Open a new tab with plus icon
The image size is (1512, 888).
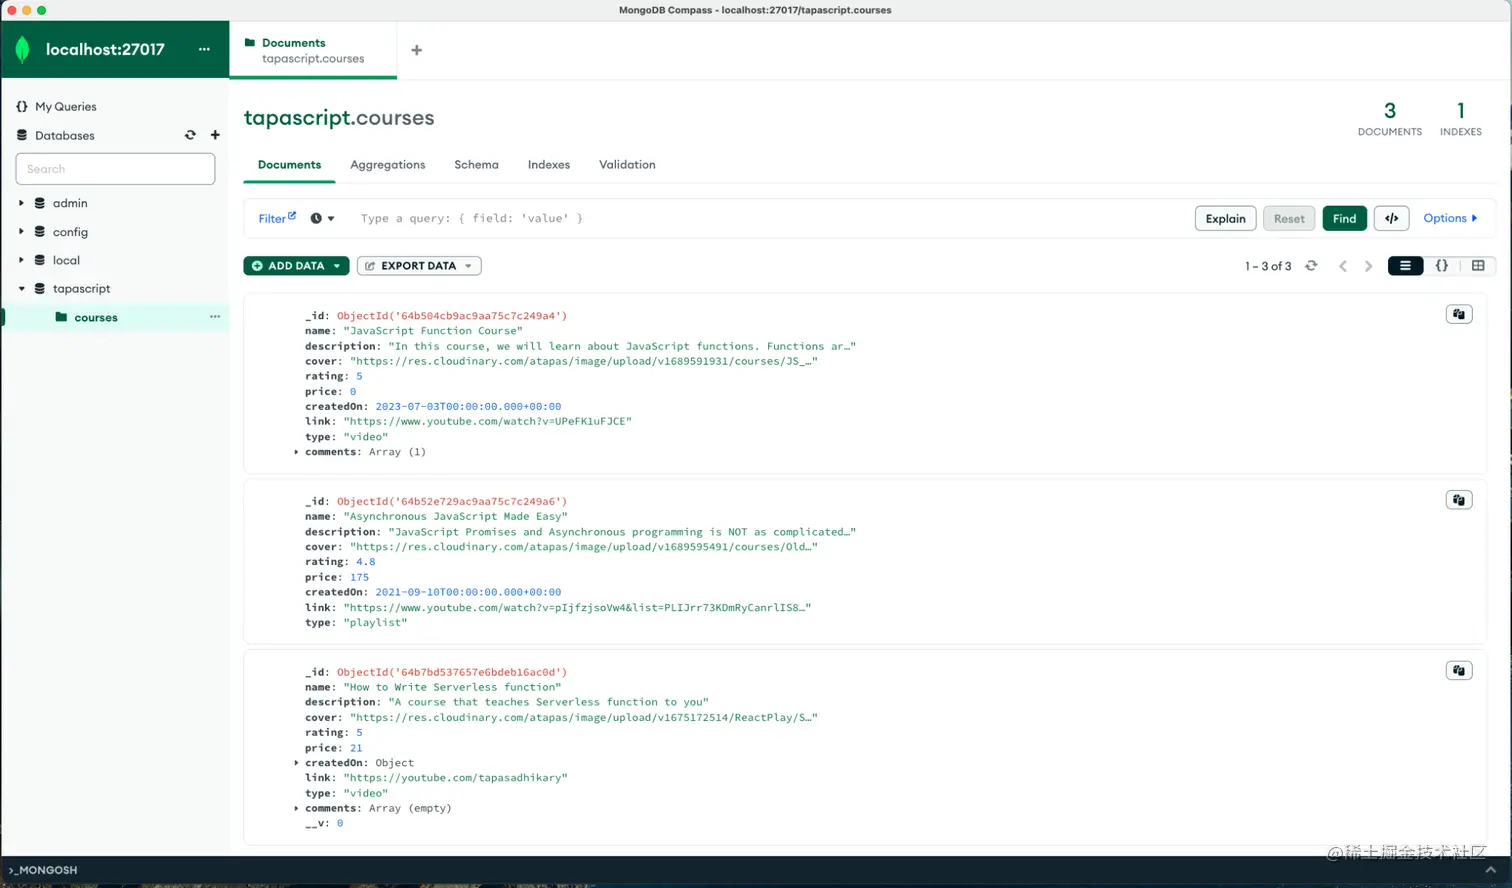pos(417,50)
